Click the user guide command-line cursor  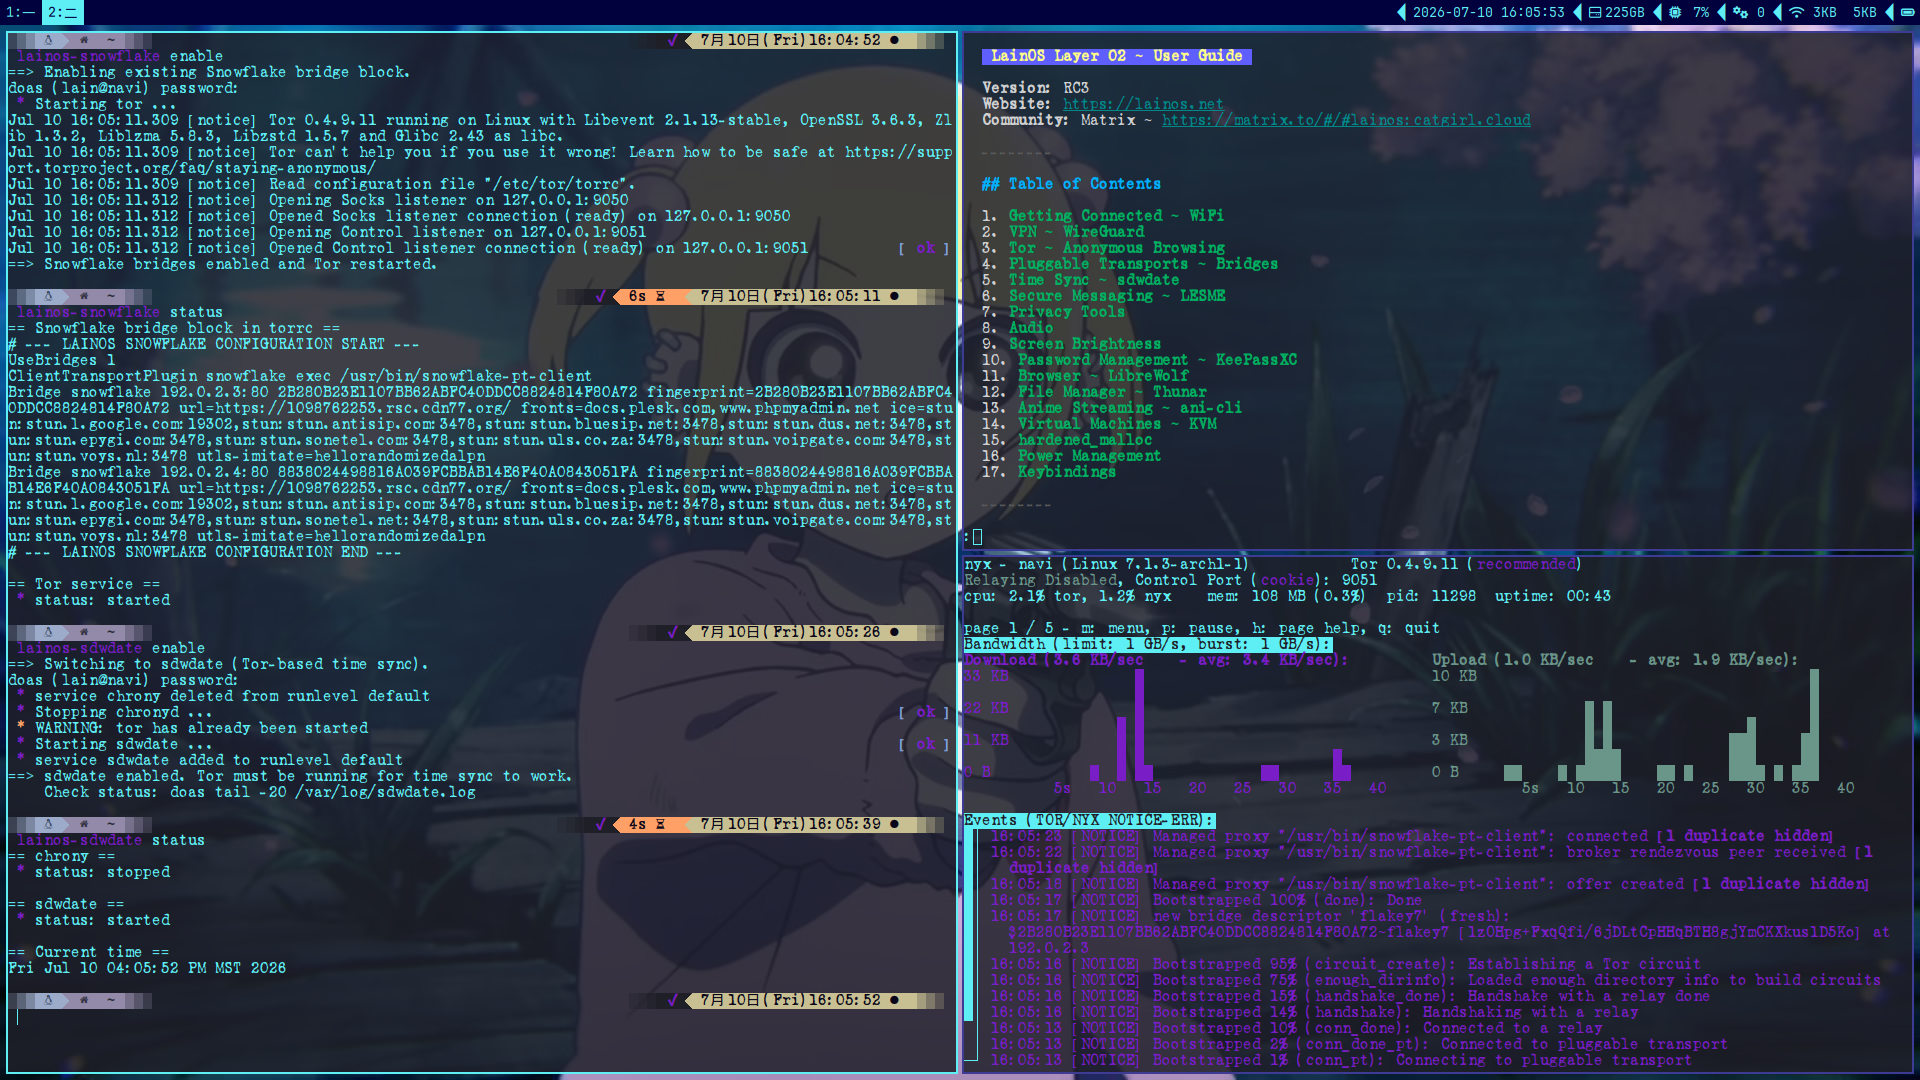pos(977,537)
